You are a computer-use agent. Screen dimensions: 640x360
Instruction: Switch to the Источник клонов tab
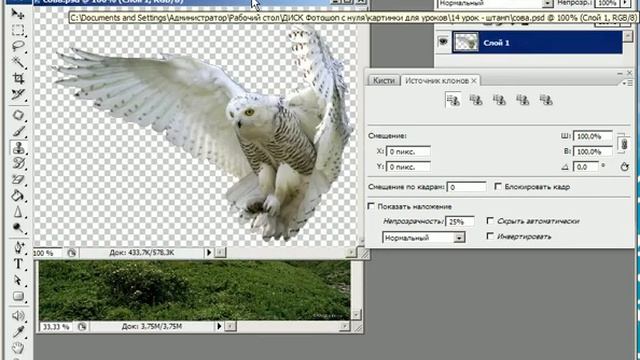tap(436, 81)
